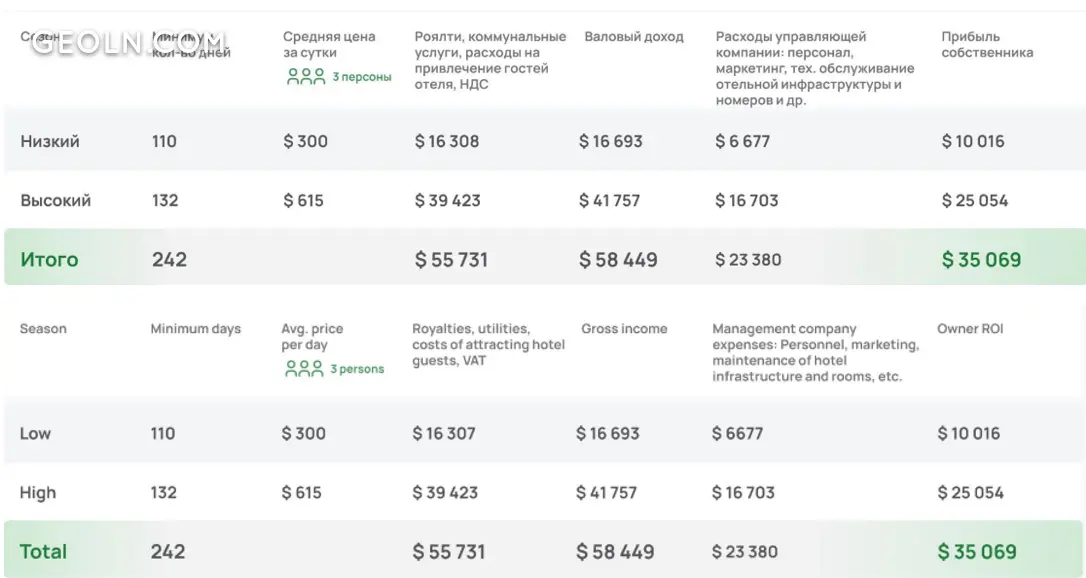
Task: Click the green "3 персоны" label
Action: tap(361, 77)
